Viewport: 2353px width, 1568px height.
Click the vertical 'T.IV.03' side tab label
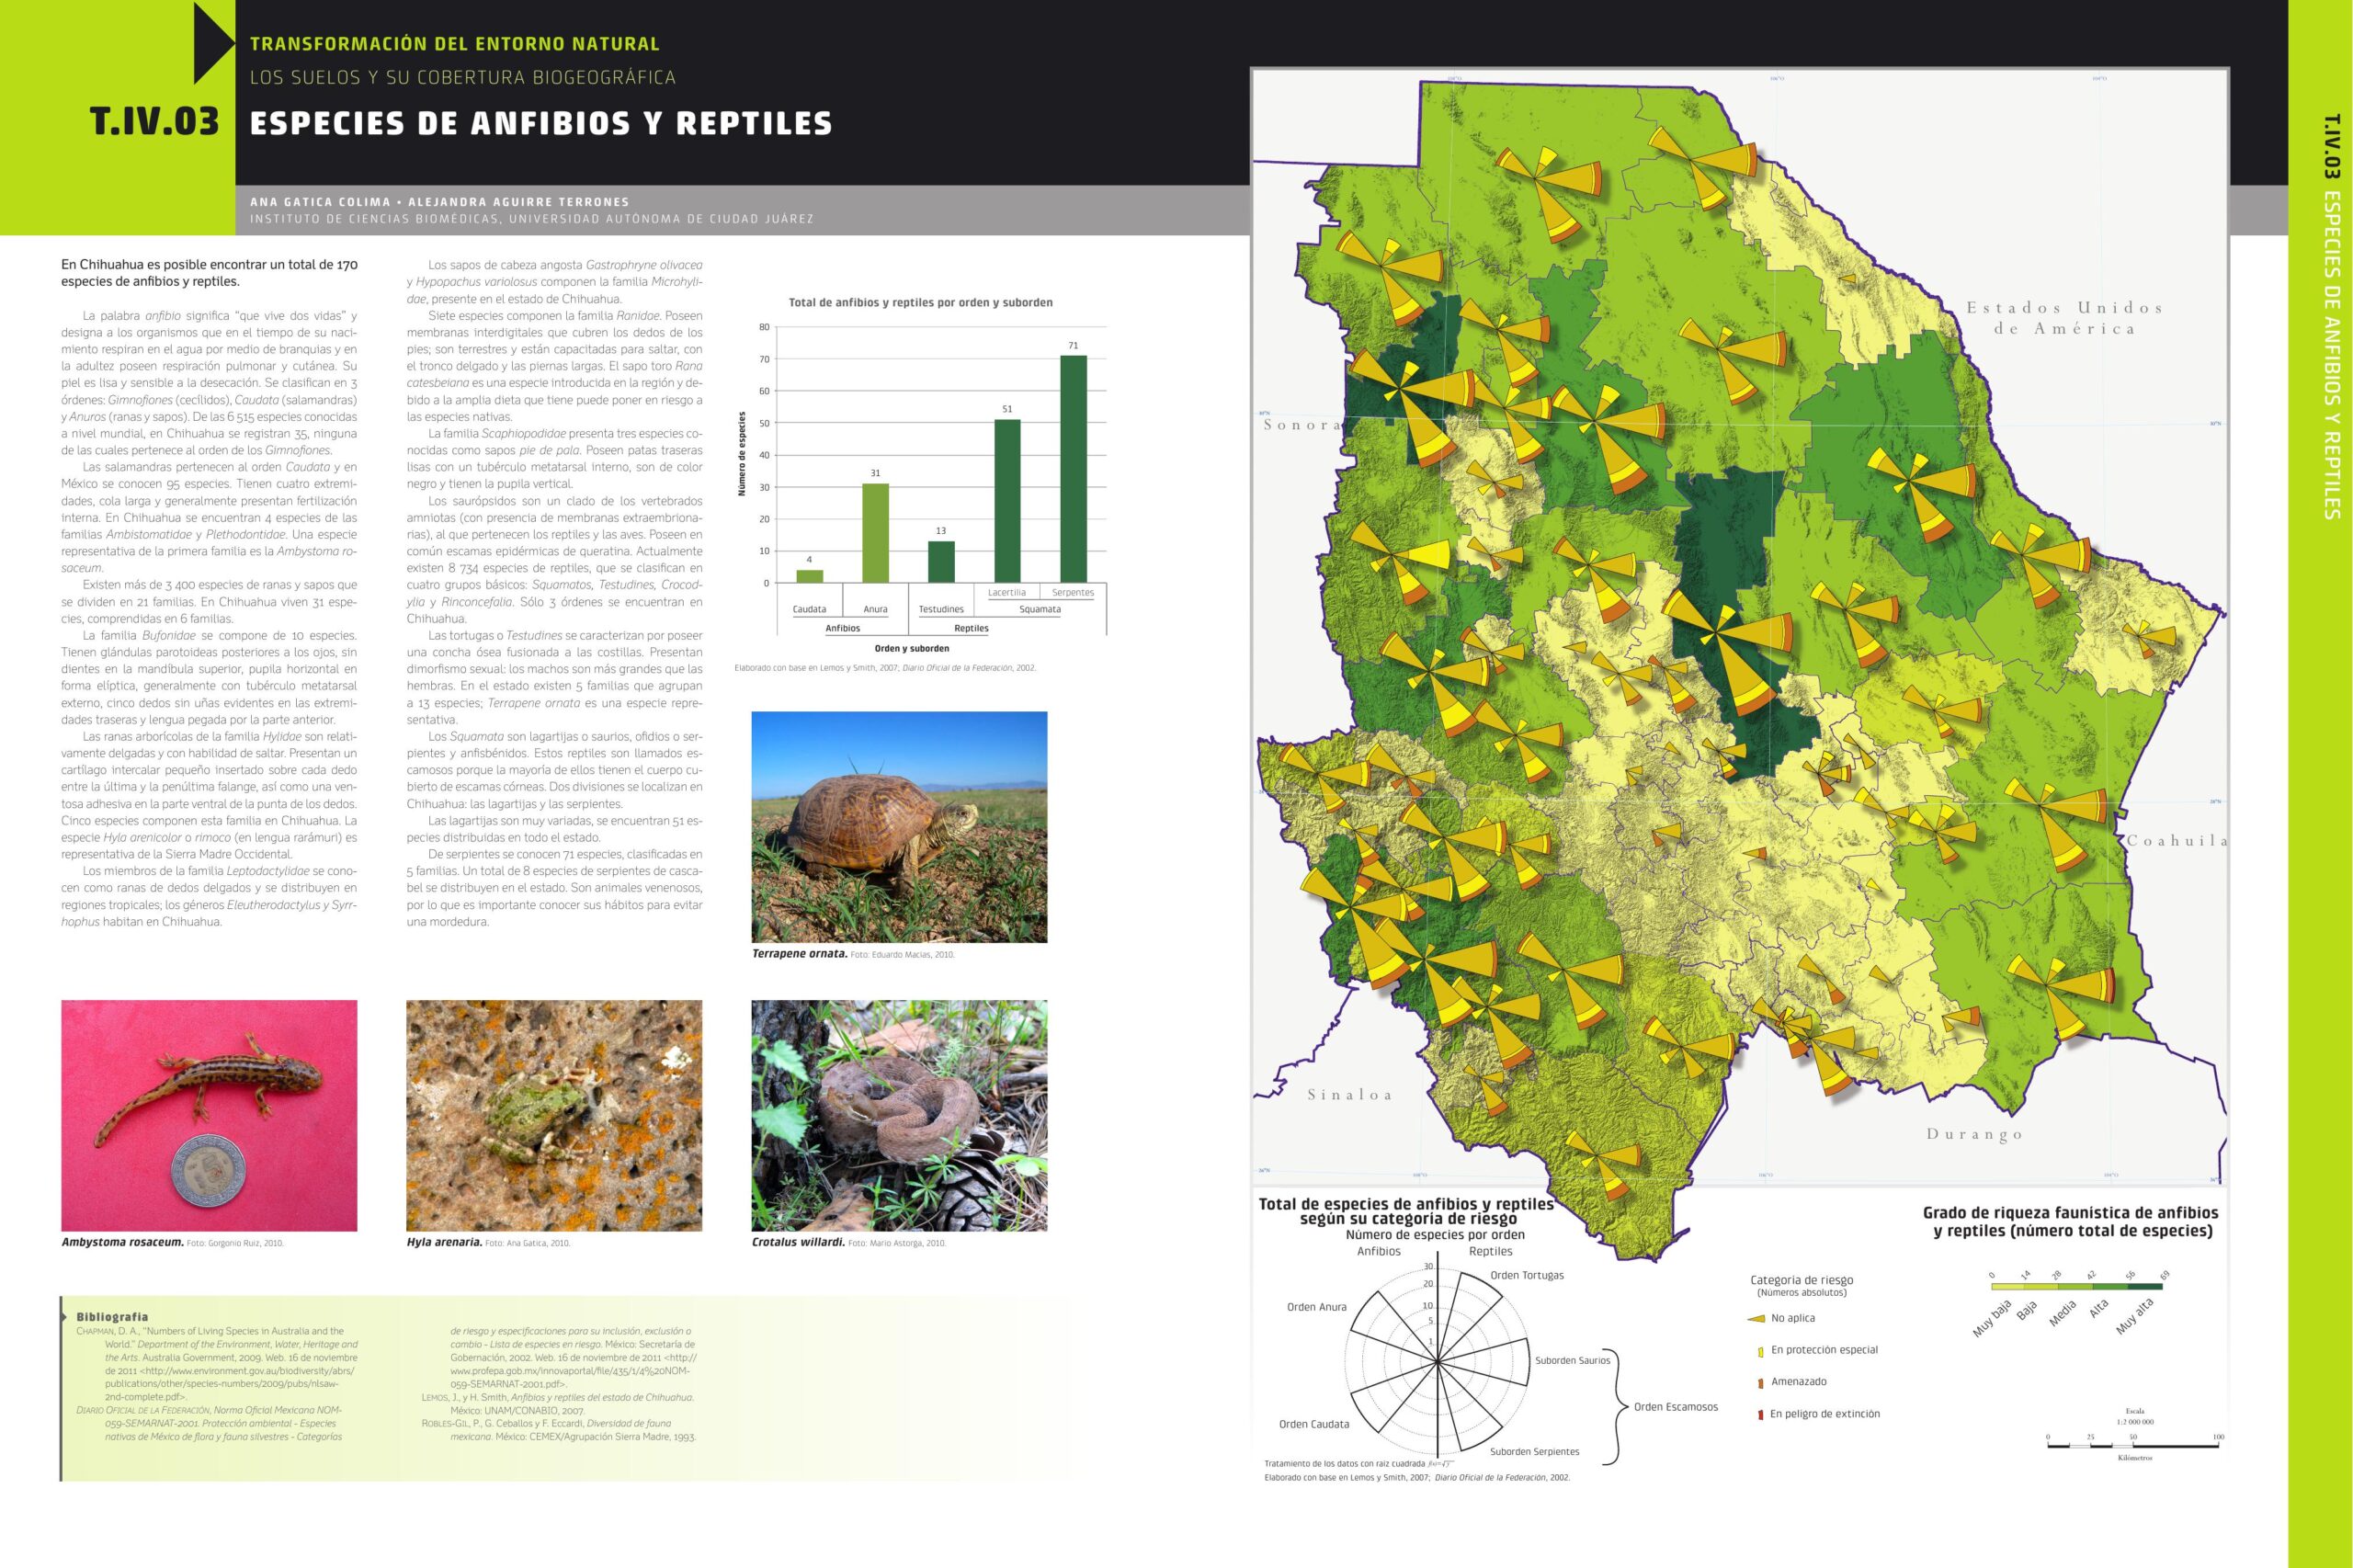coord(2332,145)
